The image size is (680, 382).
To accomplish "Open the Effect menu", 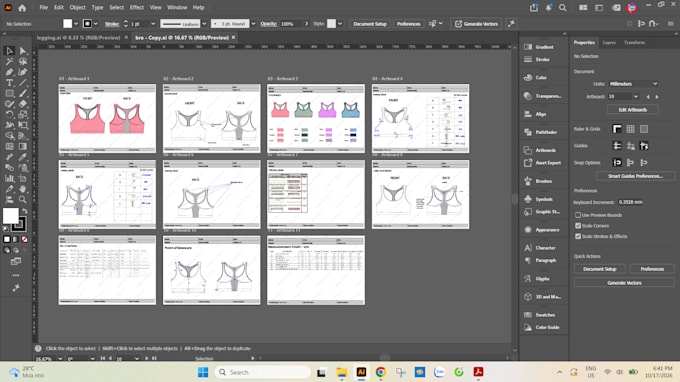I will [x=137, y=7].
